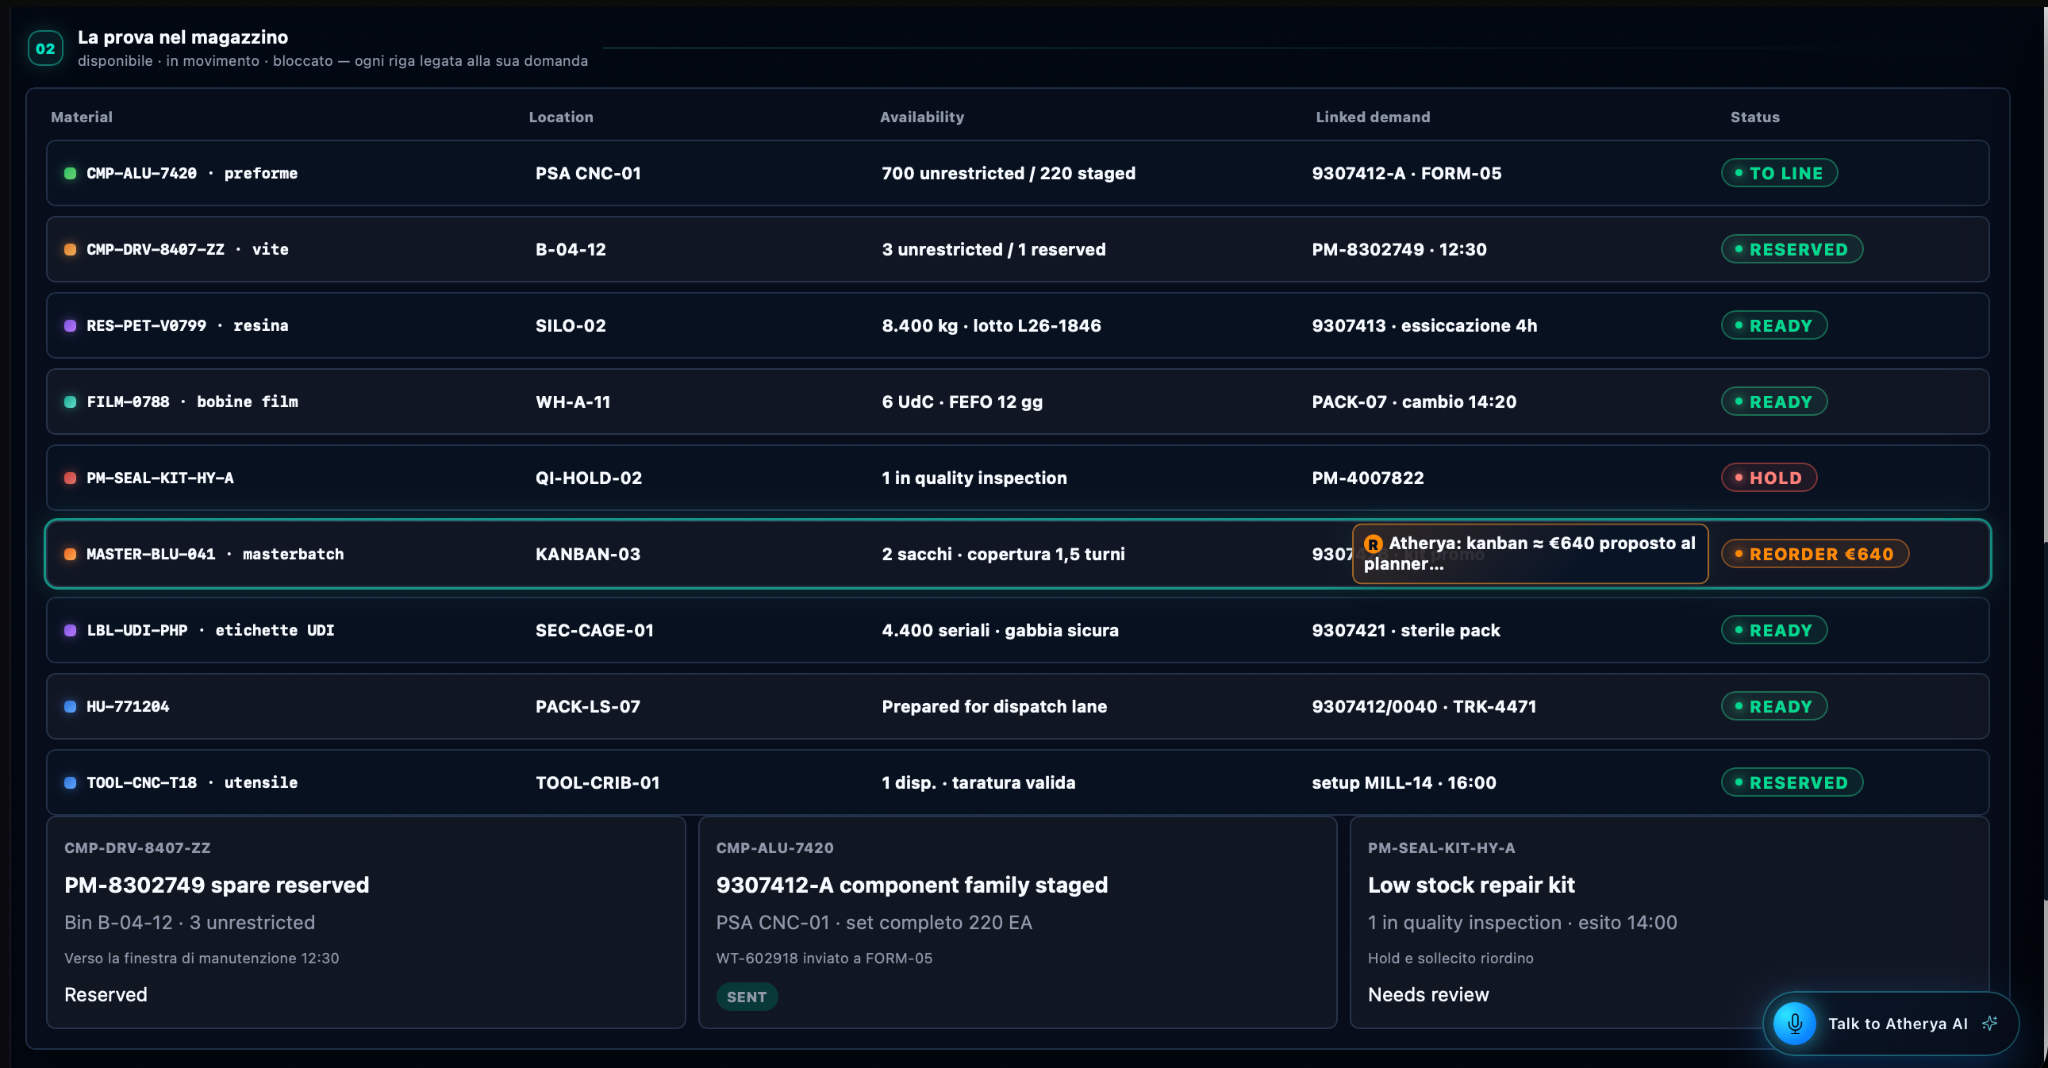
Task: Open the Atherya kanban €640 tooltip
Action: tap(1530, 554)
